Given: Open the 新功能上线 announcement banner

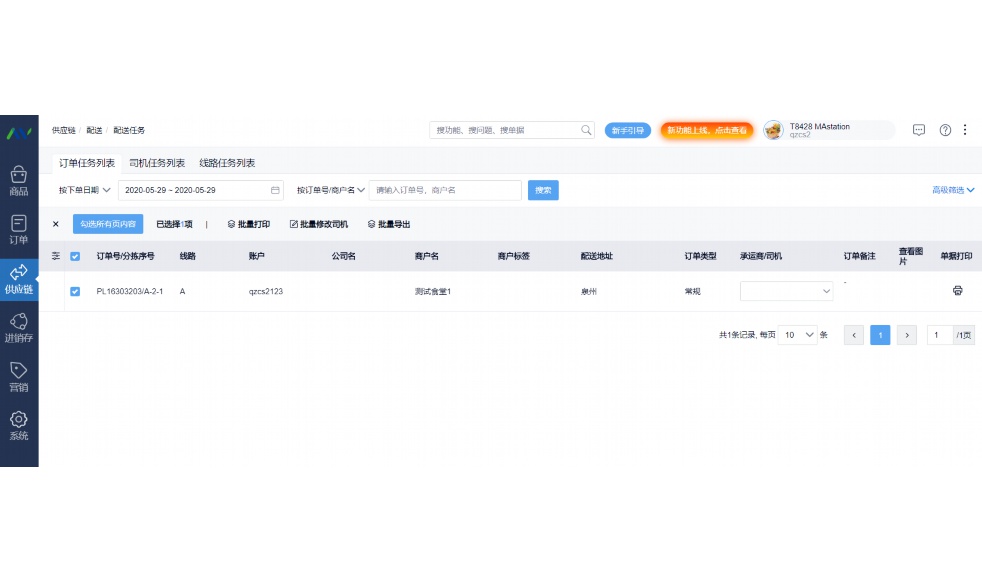Looking at the screenshot, I should 706,130.
